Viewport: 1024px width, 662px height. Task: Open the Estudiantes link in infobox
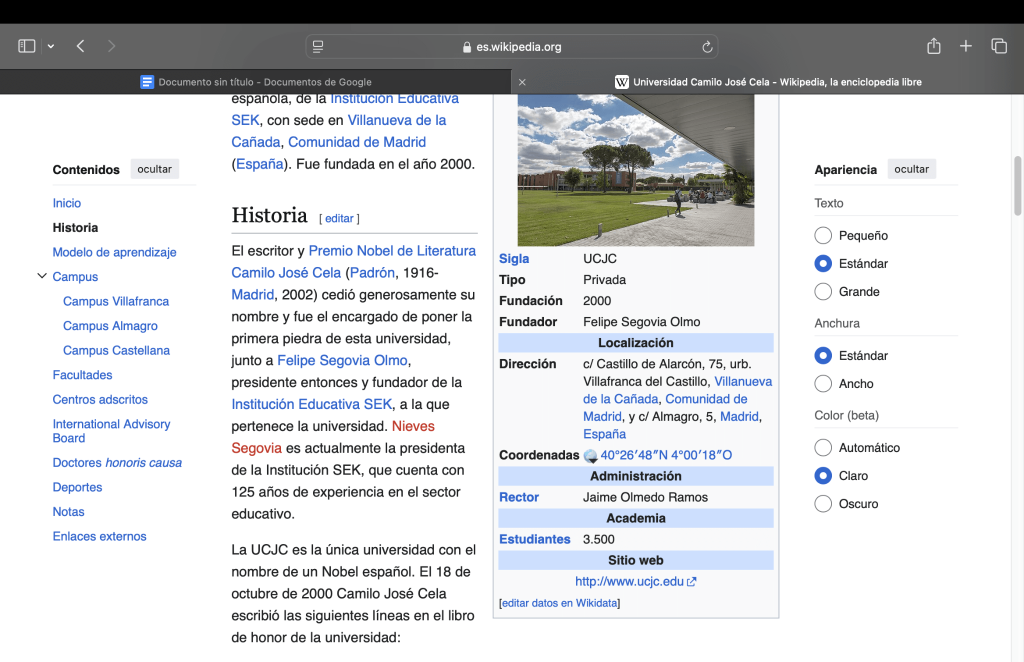click(534, 539)
